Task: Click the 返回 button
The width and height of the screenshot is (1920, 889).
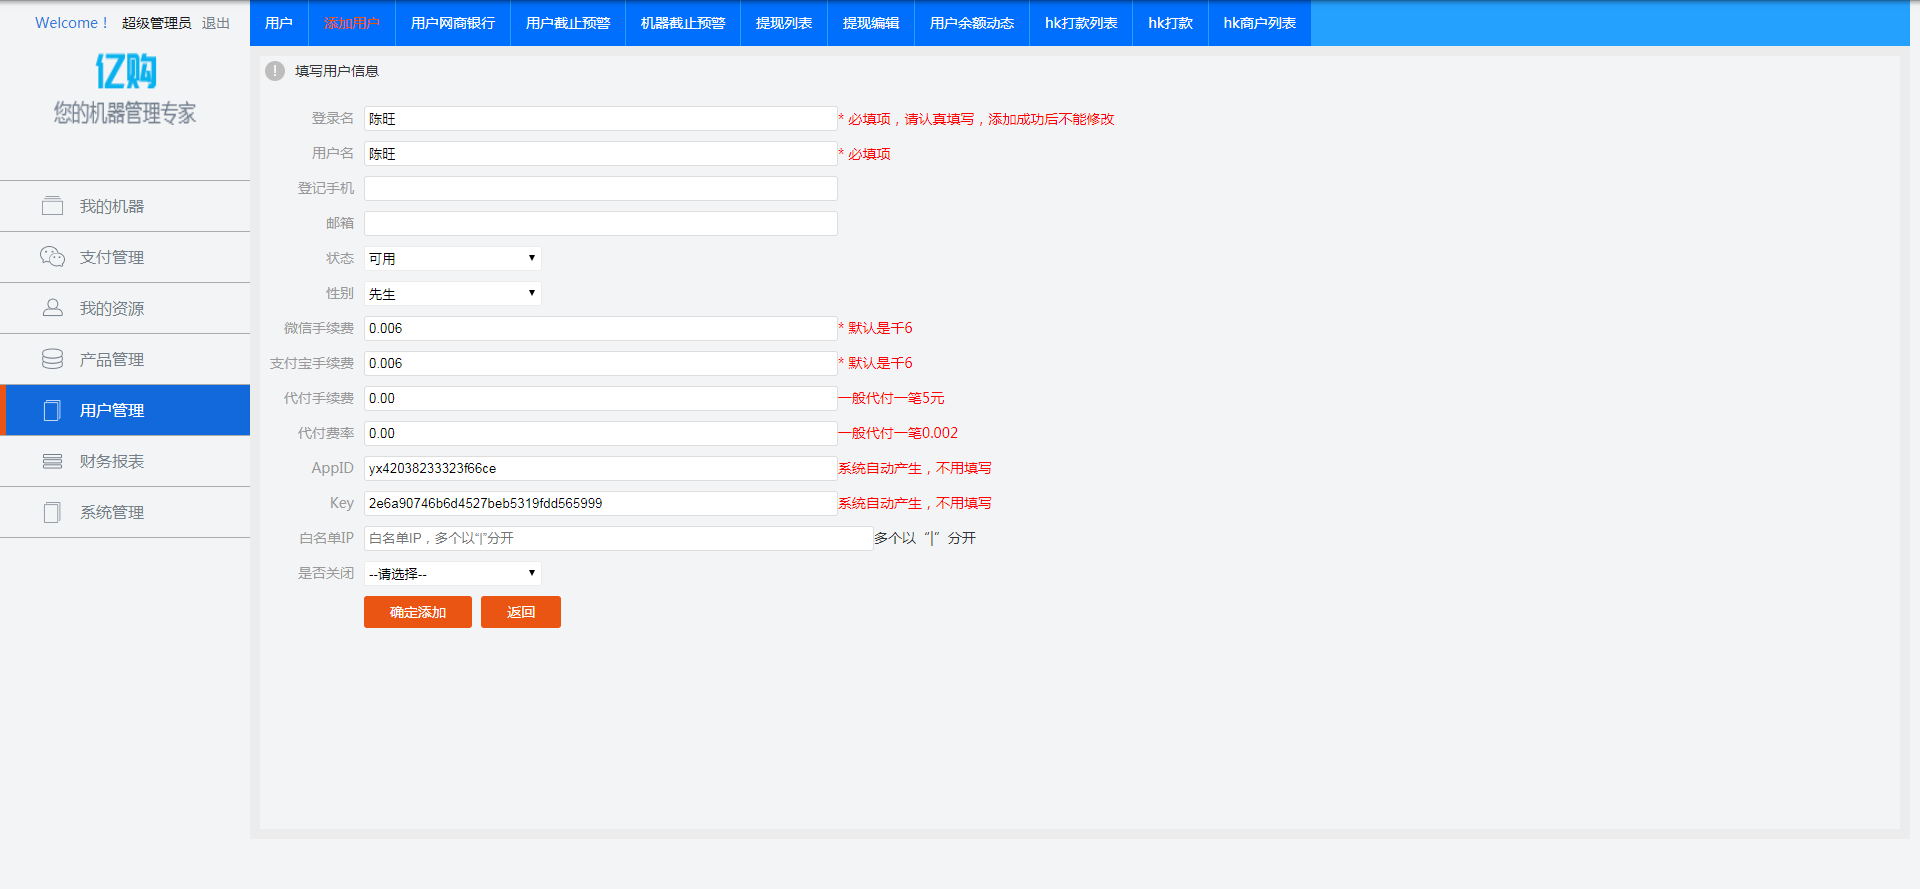Action: click(x=520, y=612)
